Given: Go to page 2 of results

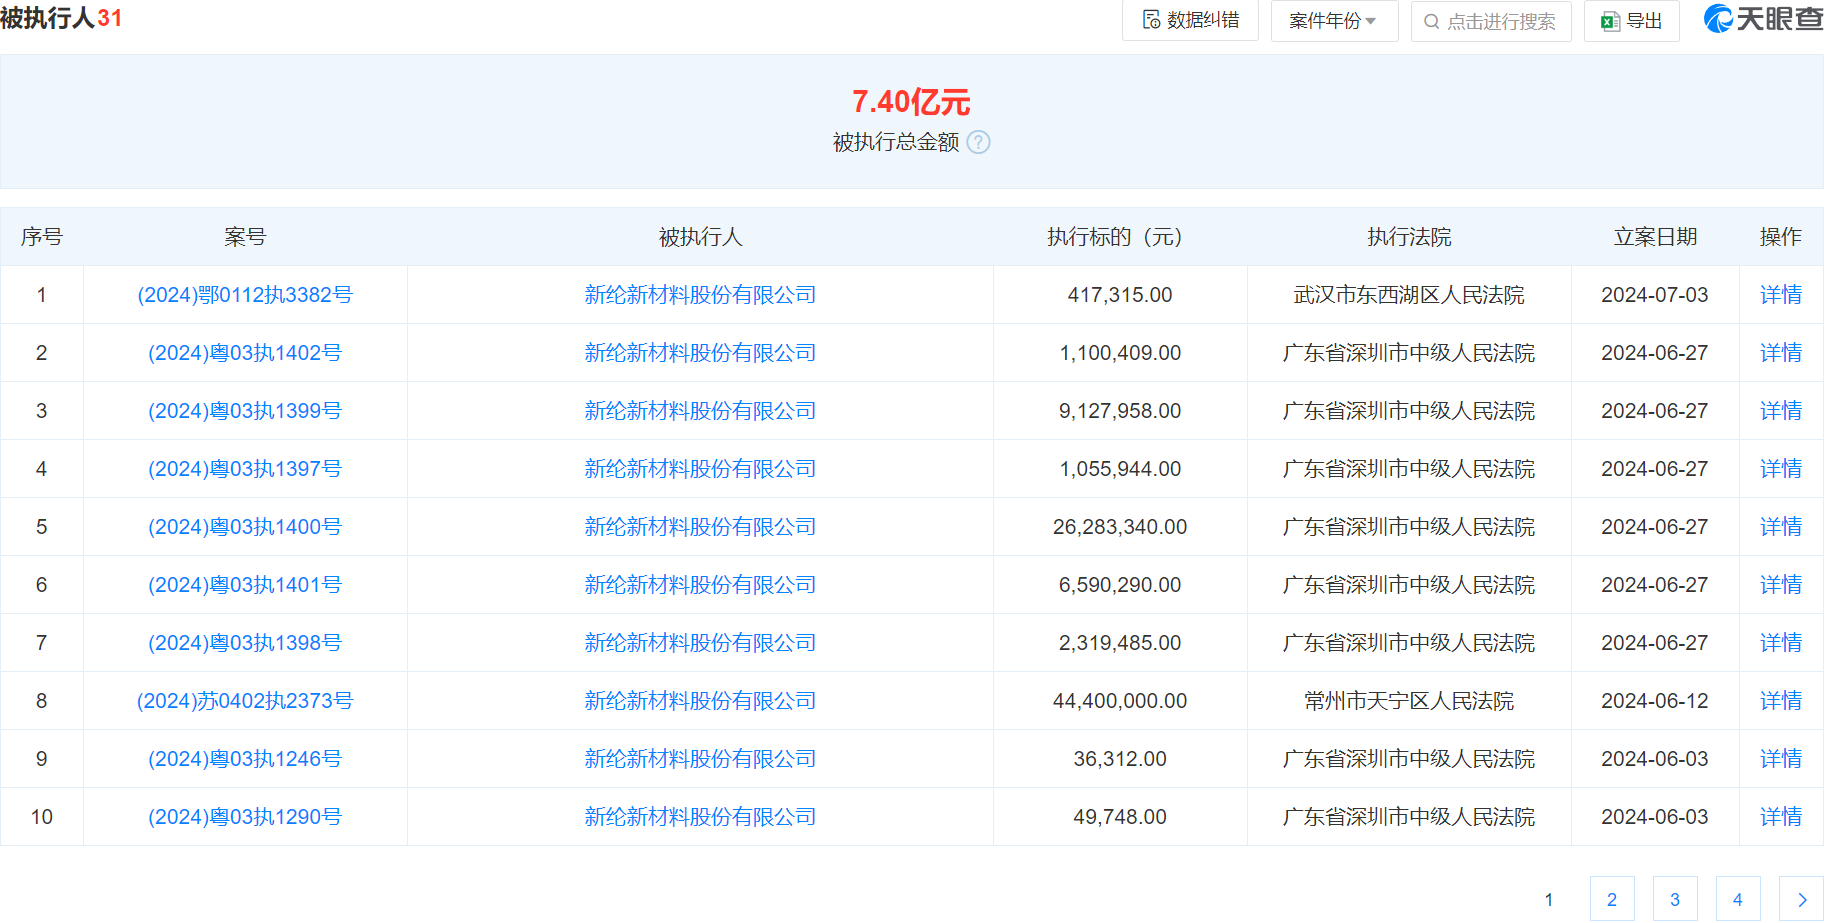Looking at the screenshot, I should point(1612,899).
